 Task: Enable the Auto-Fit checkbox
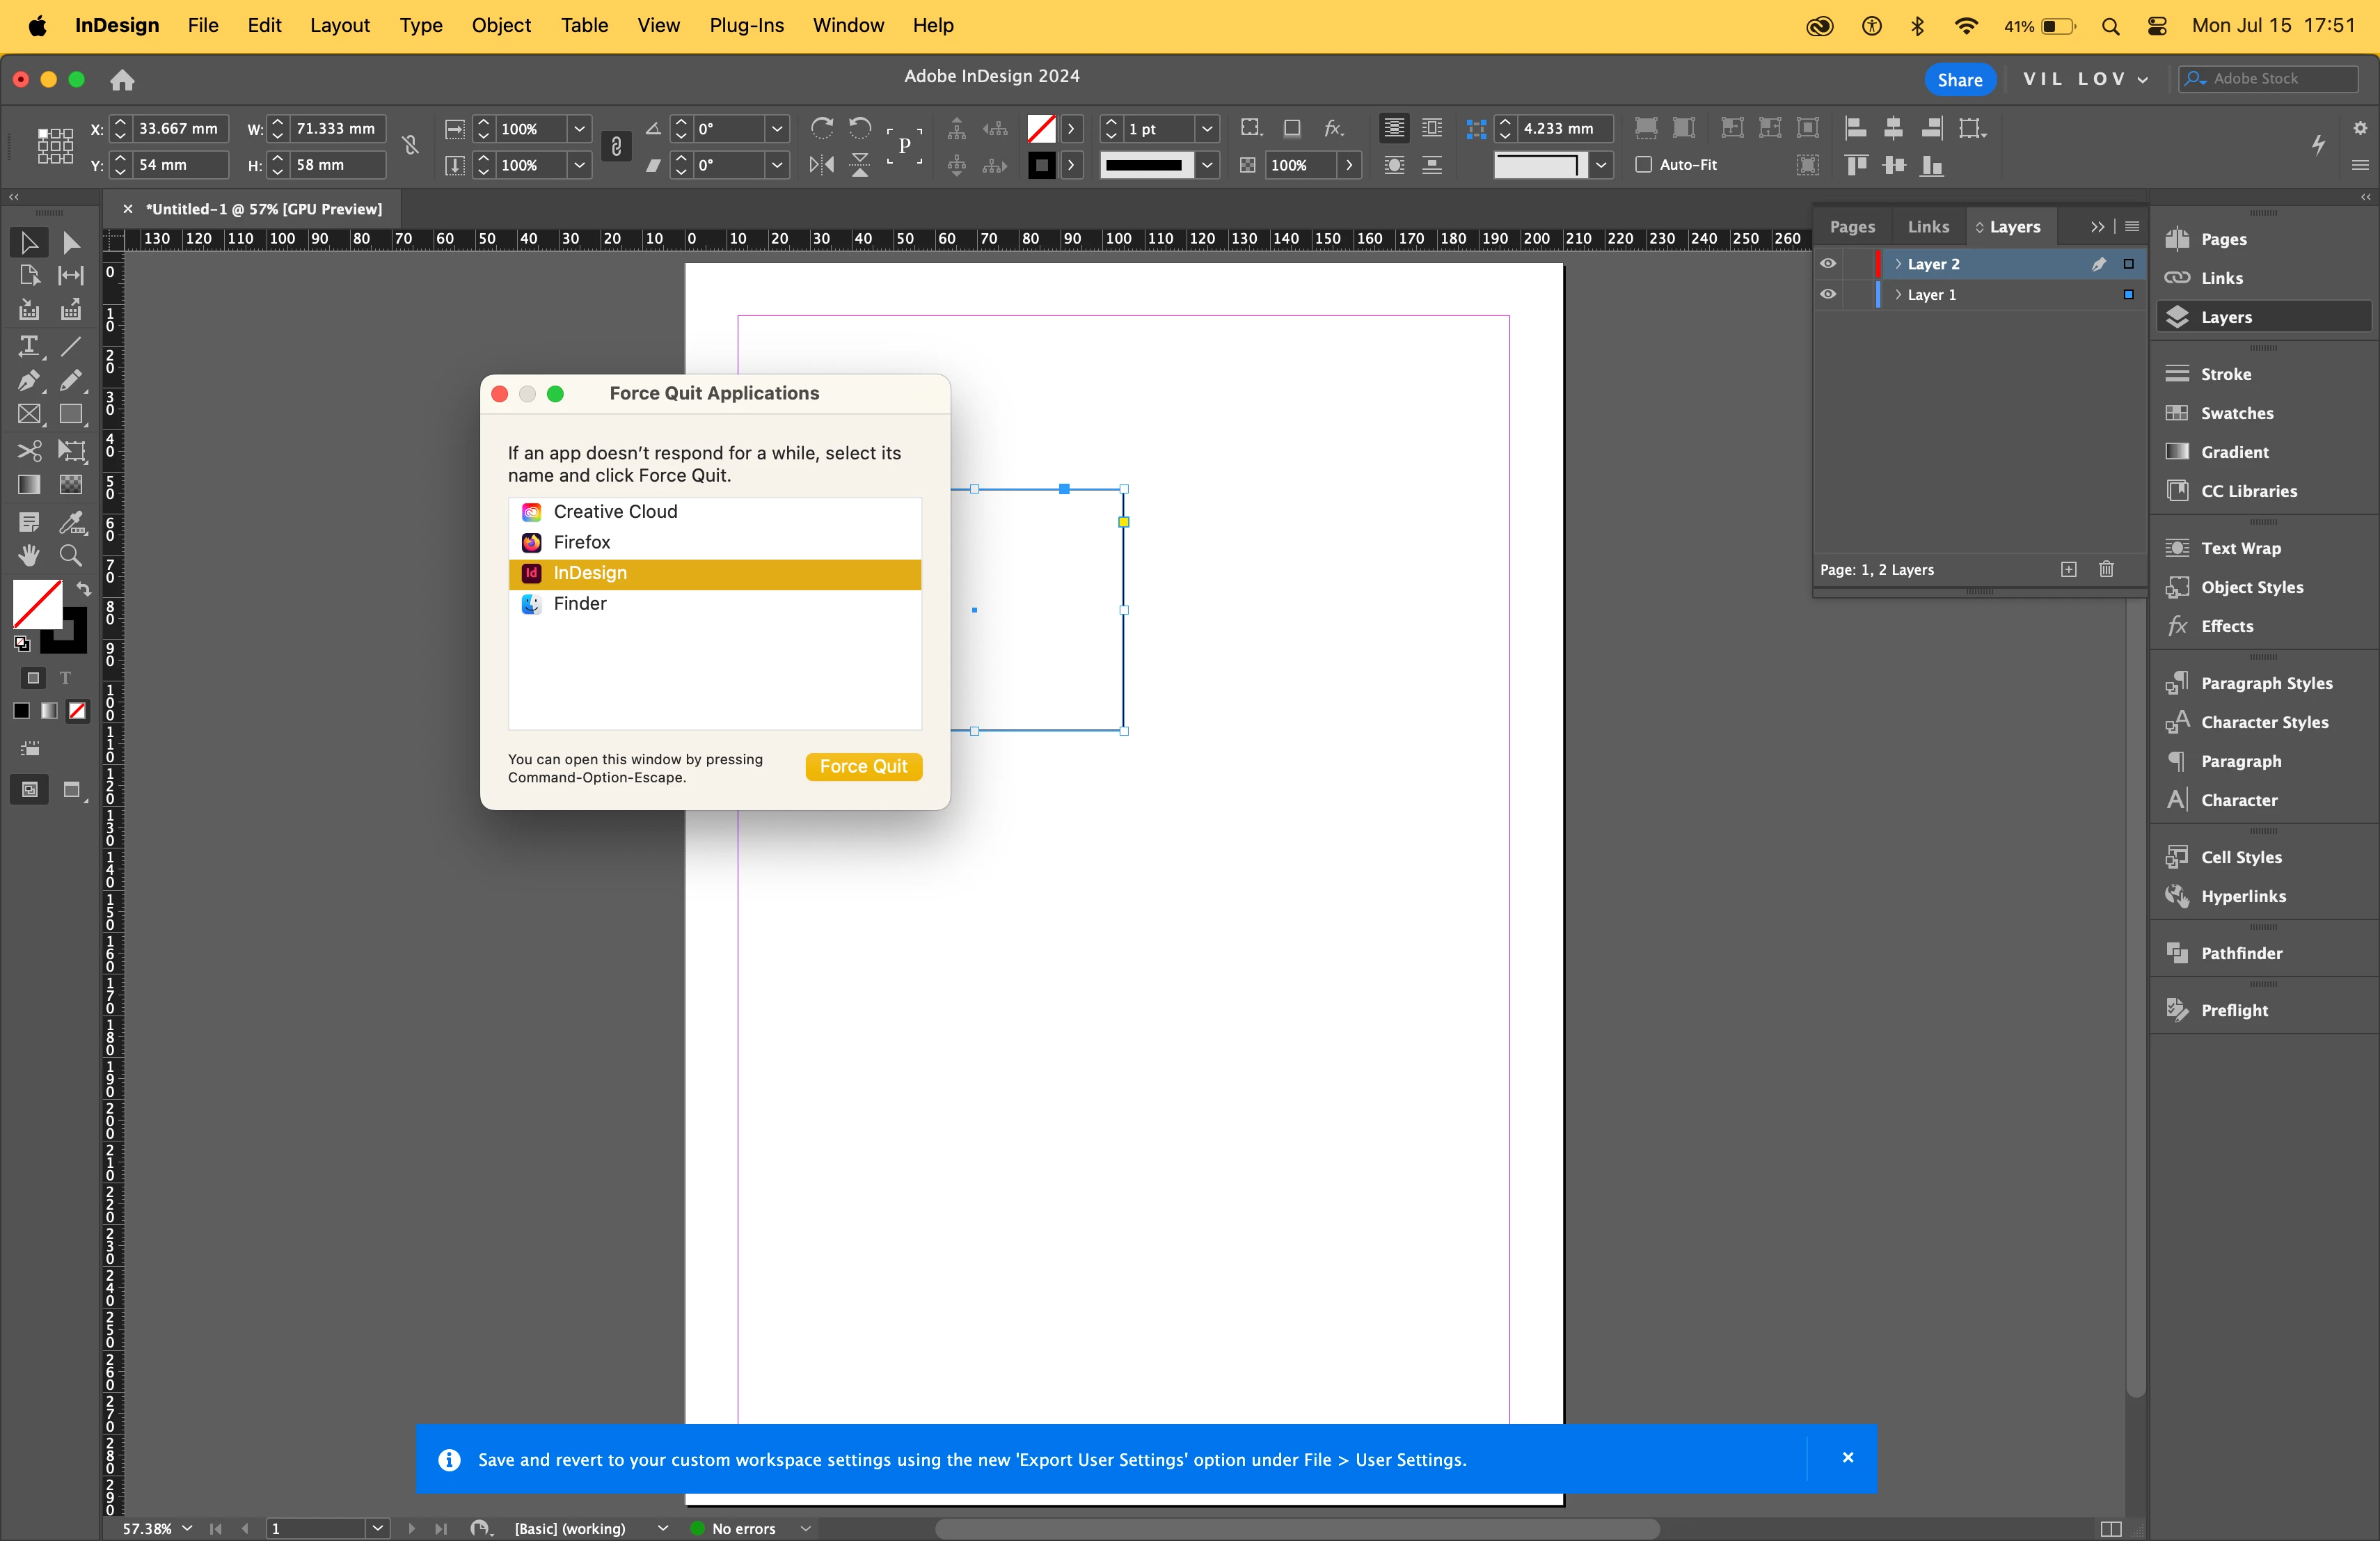1643,165
